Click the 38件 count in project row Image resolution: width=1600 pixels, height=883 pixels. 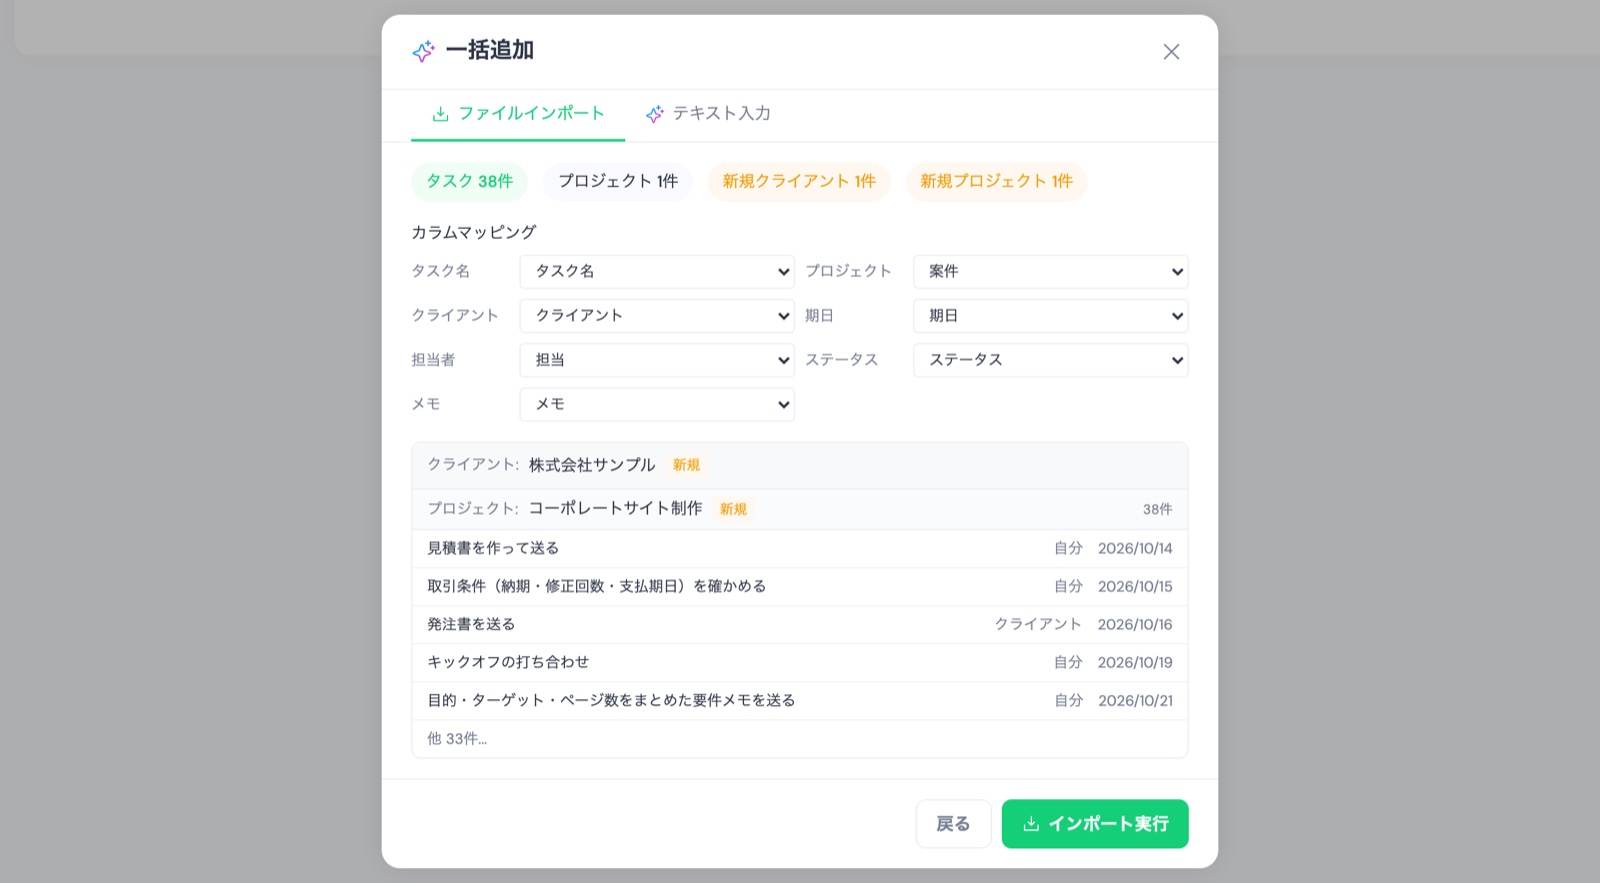point(1157,509)
